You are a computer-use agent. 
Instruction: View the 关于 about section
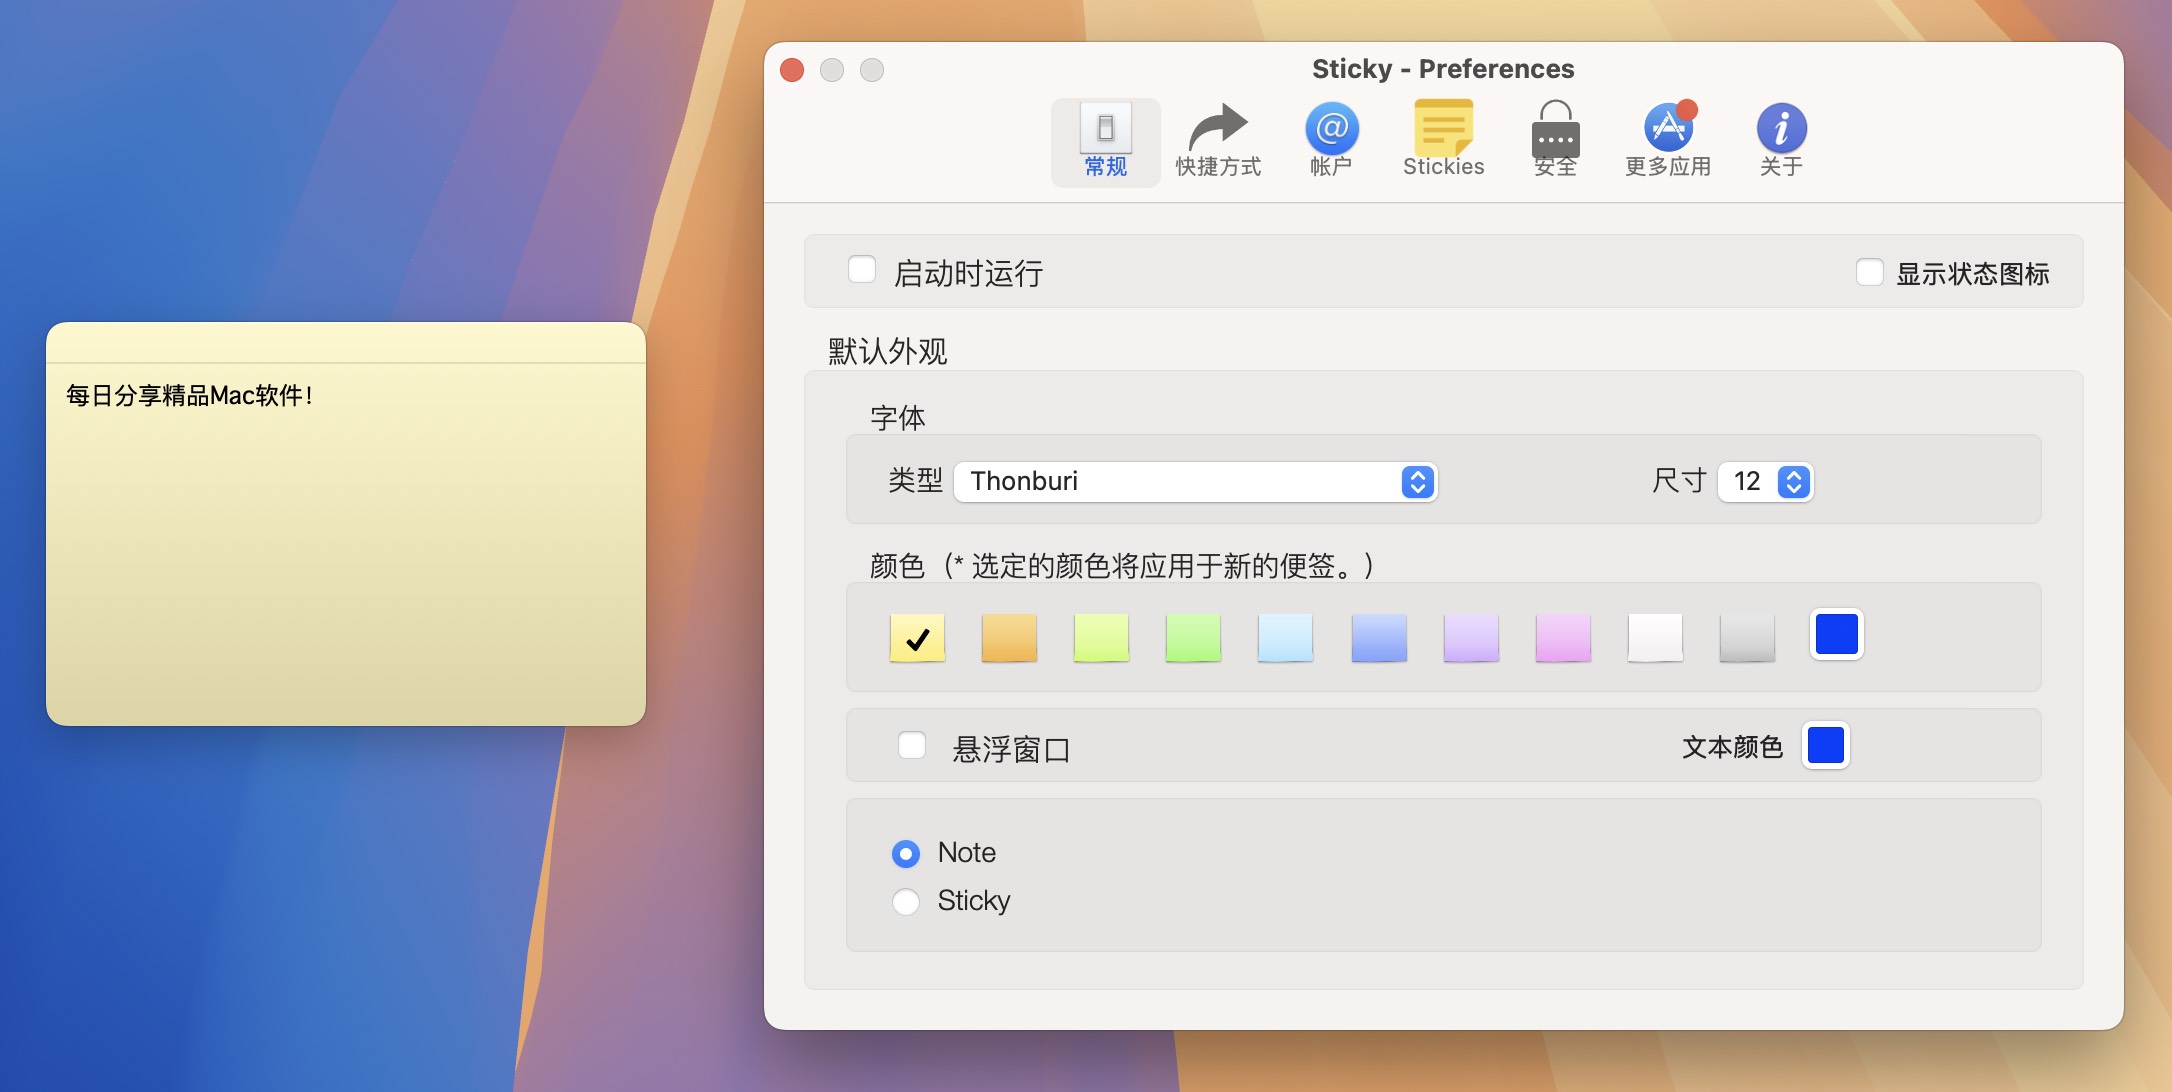click(x=1780, y=140)
